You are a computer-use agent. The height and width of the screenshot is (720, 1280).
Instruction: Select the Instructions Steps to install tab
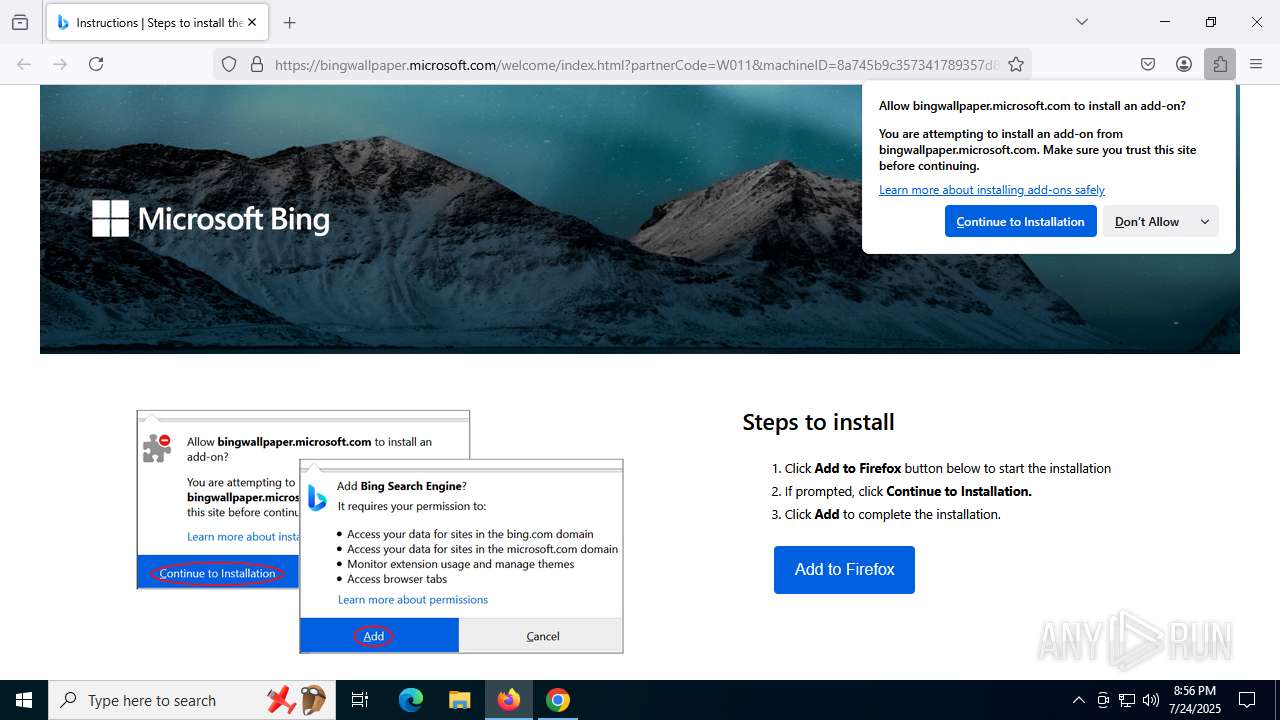(156, 22)
